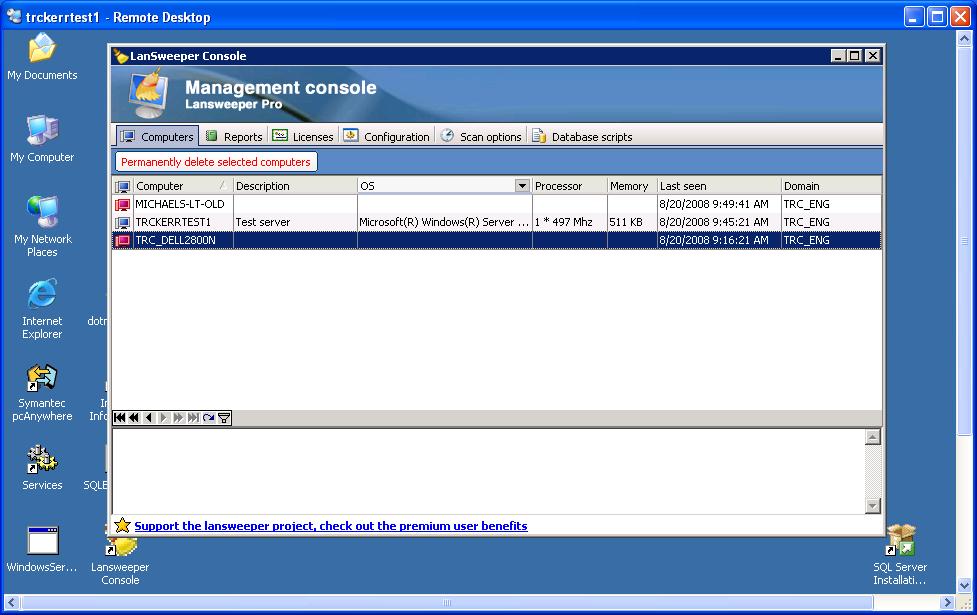Follow the Support the lansweeper project link
The width and height of the screenshot is (977, 615).
click(x=330, y=526)
